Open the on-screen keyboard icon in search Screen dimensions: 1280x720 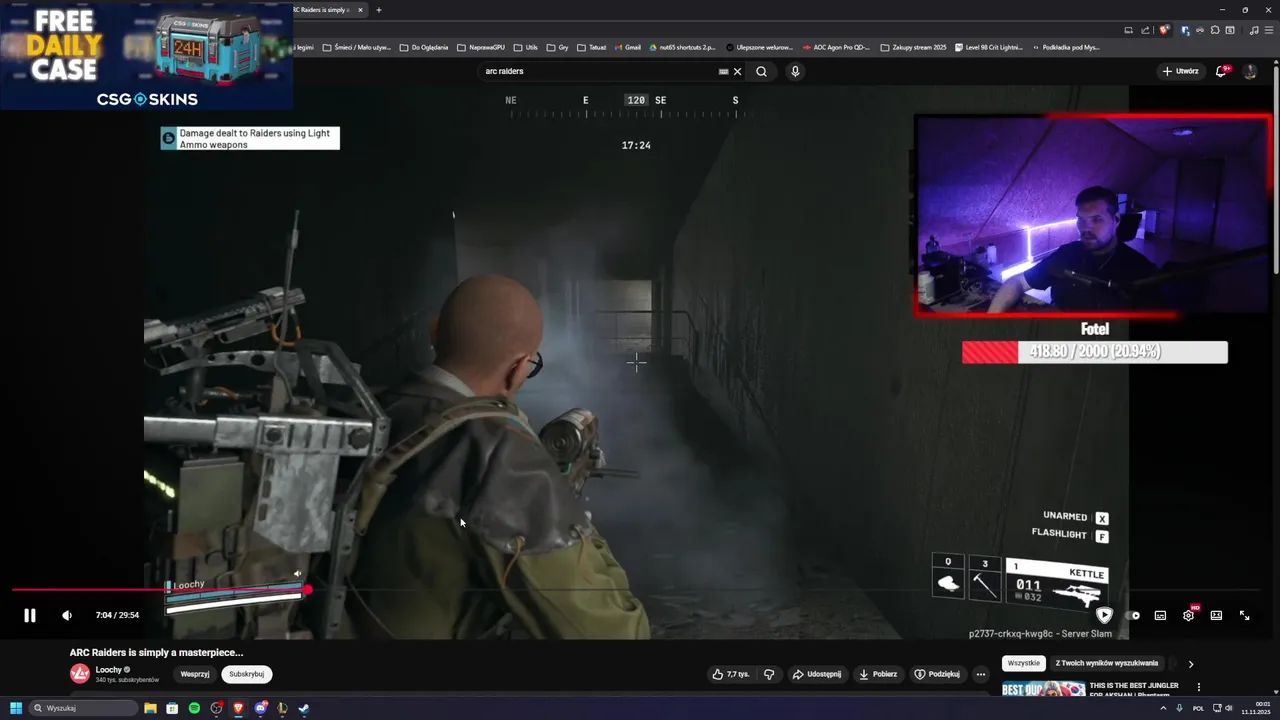pyautogui.click(x=723, y=71)
